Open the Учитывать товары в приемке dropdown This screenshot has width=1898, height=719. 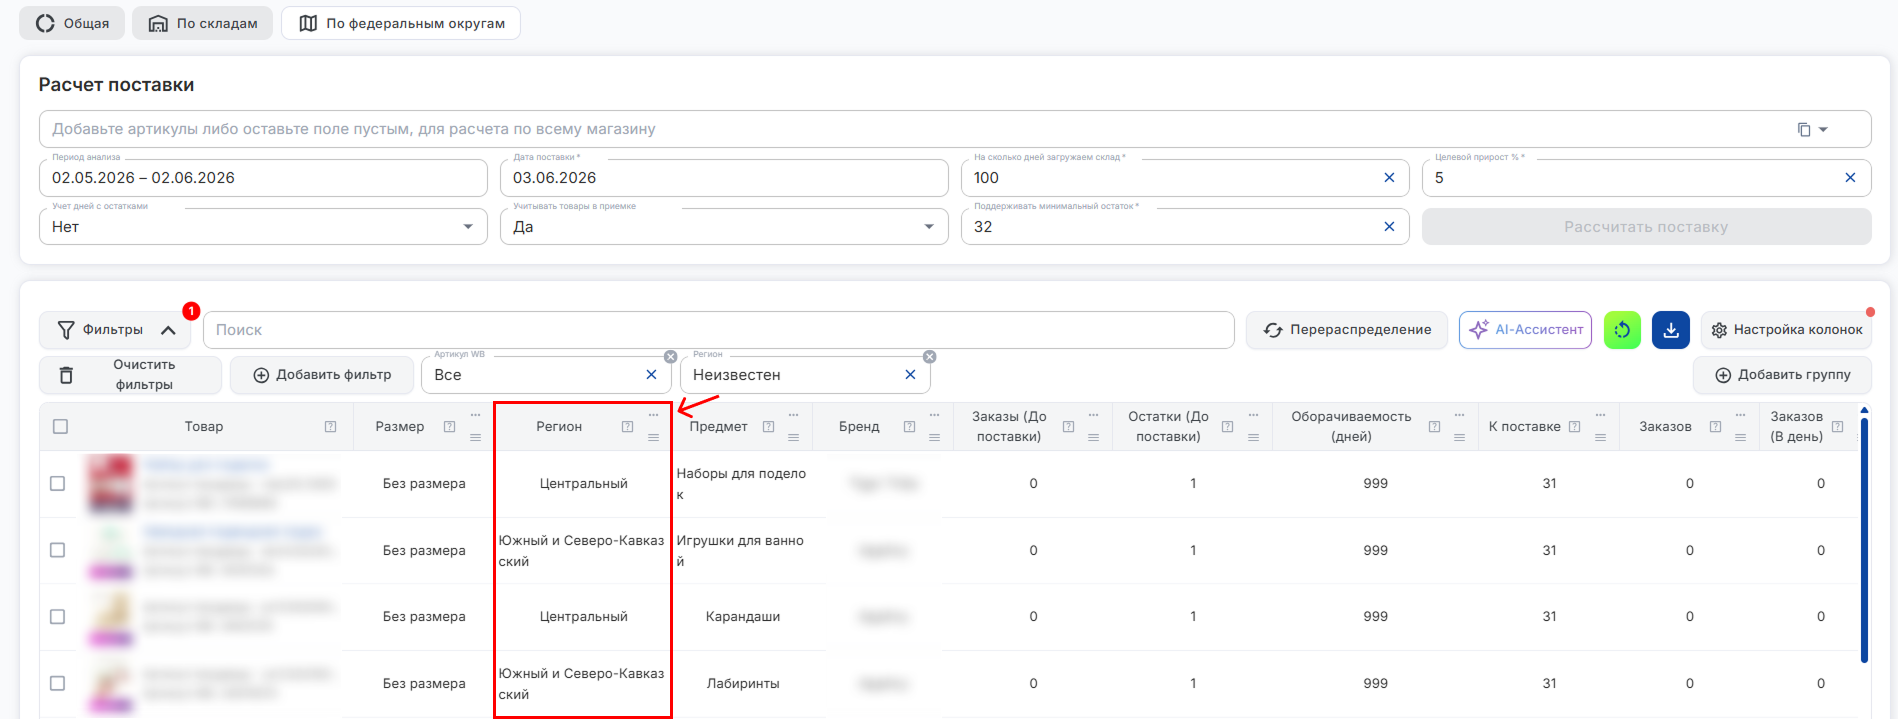click(724, 227)
